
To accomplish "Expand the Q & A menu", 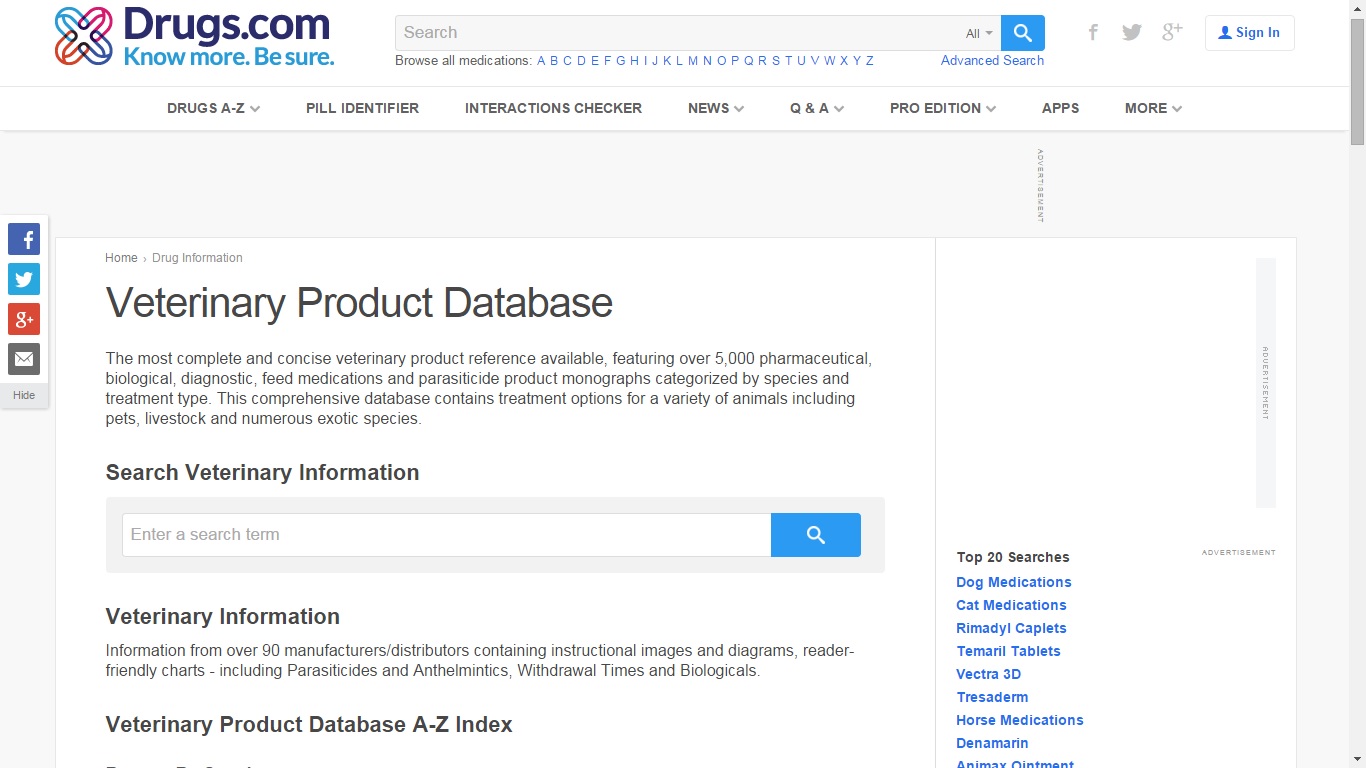I will (x=817, y=108).
